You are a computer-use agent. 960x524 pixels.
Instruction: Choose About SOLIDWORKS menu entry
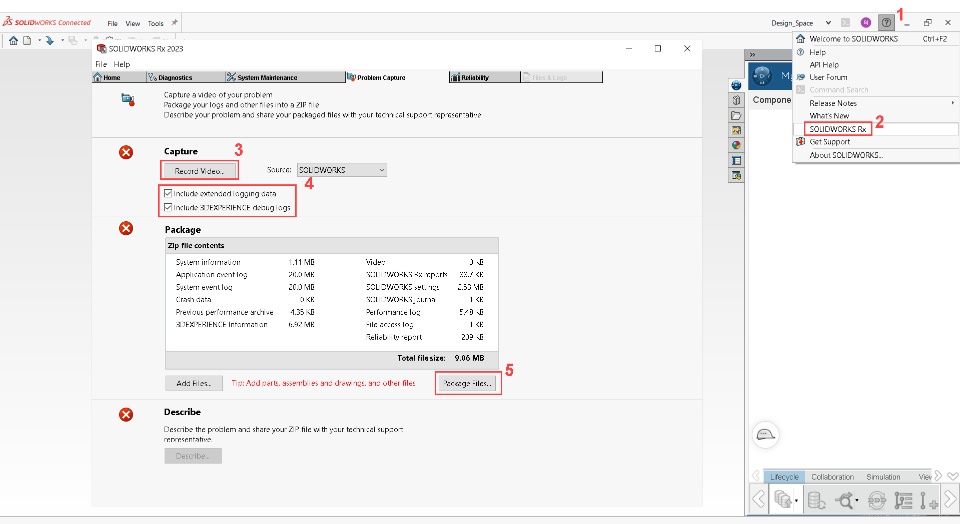876,155
